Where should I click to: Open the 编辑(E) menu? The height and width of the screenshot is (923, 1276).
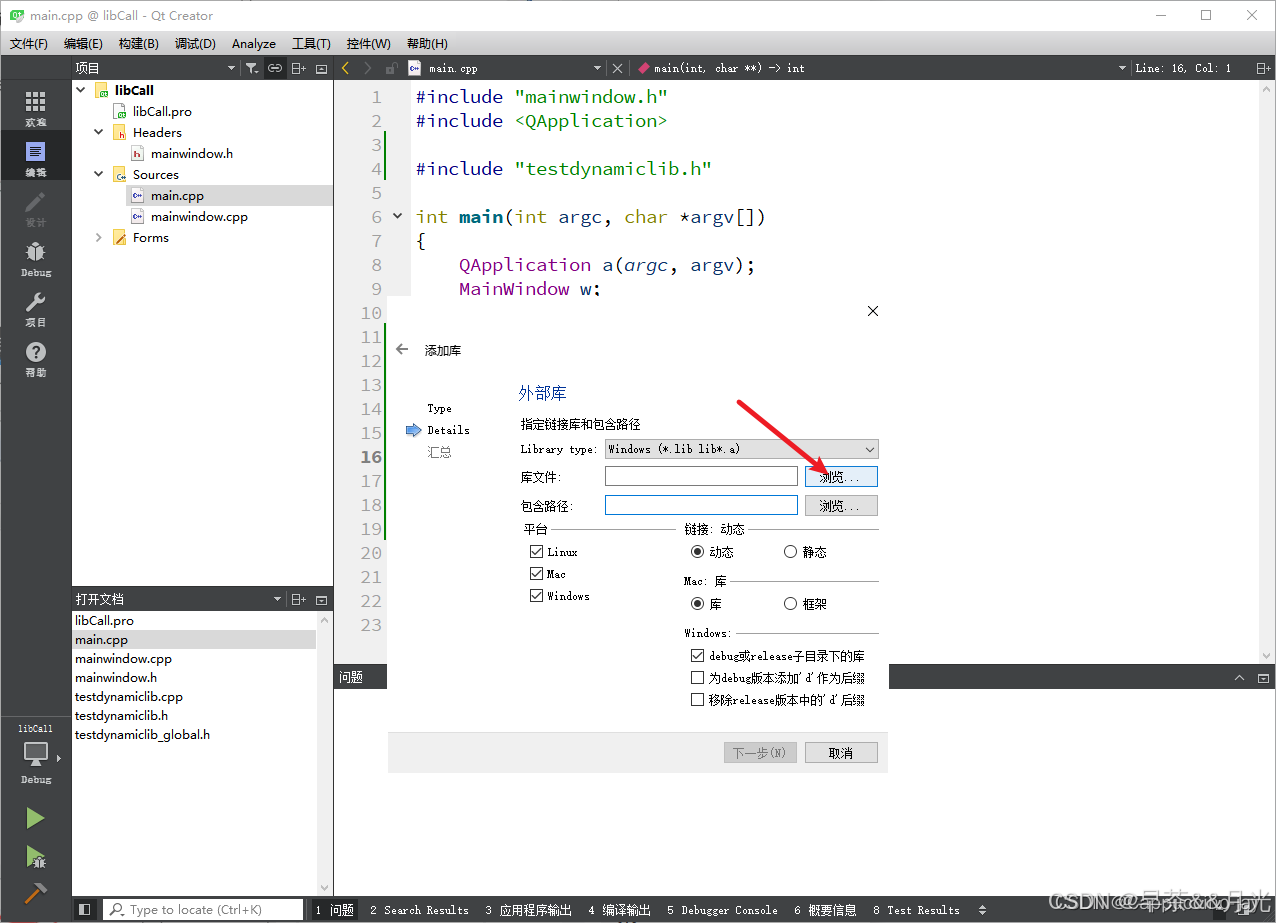(83, 44)
